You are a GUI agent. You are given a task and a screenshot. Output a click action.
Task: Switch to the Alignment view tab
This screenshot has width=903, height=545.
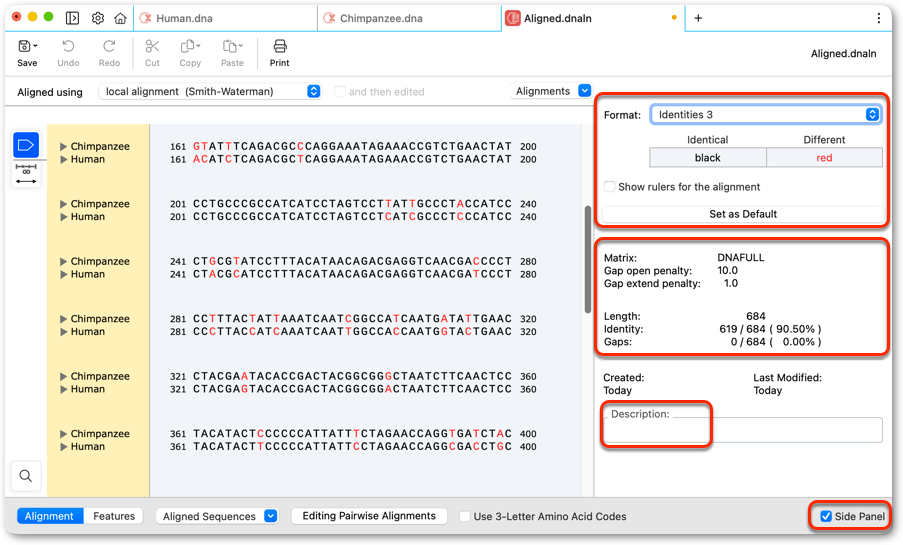50,516
